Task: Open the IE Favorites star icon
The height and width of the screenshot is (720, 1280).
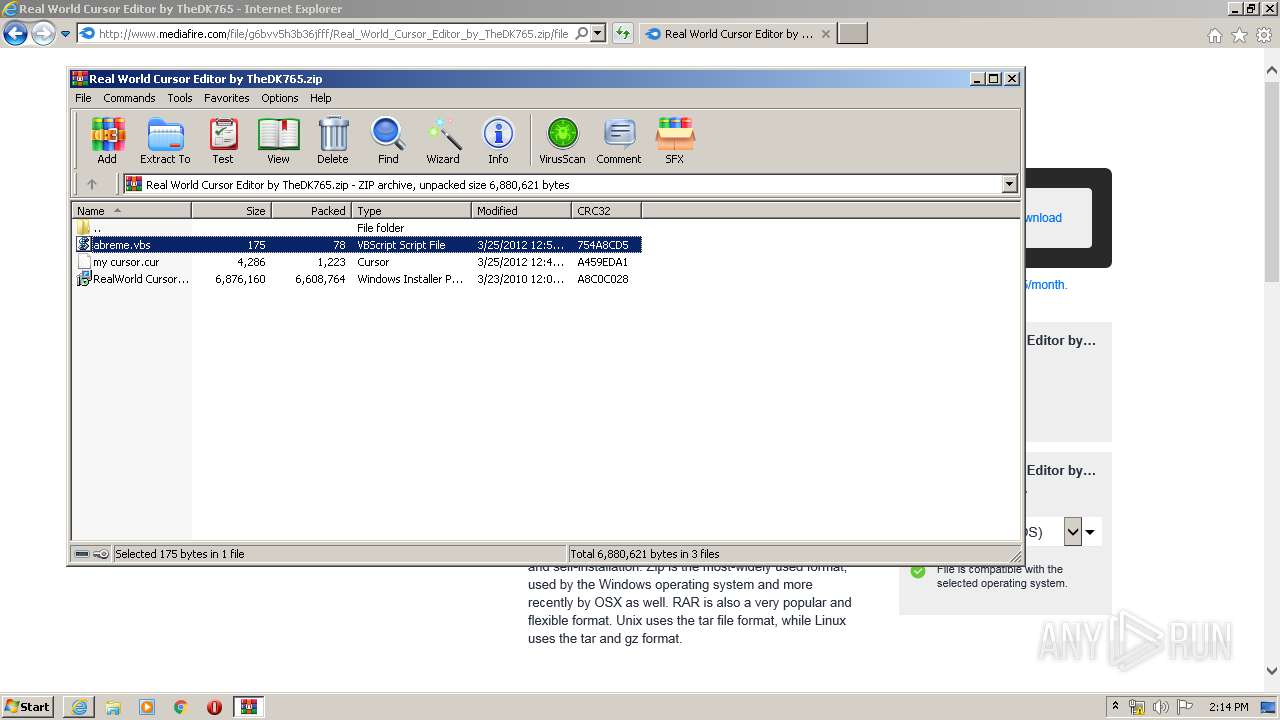Action: (1239, 35)
